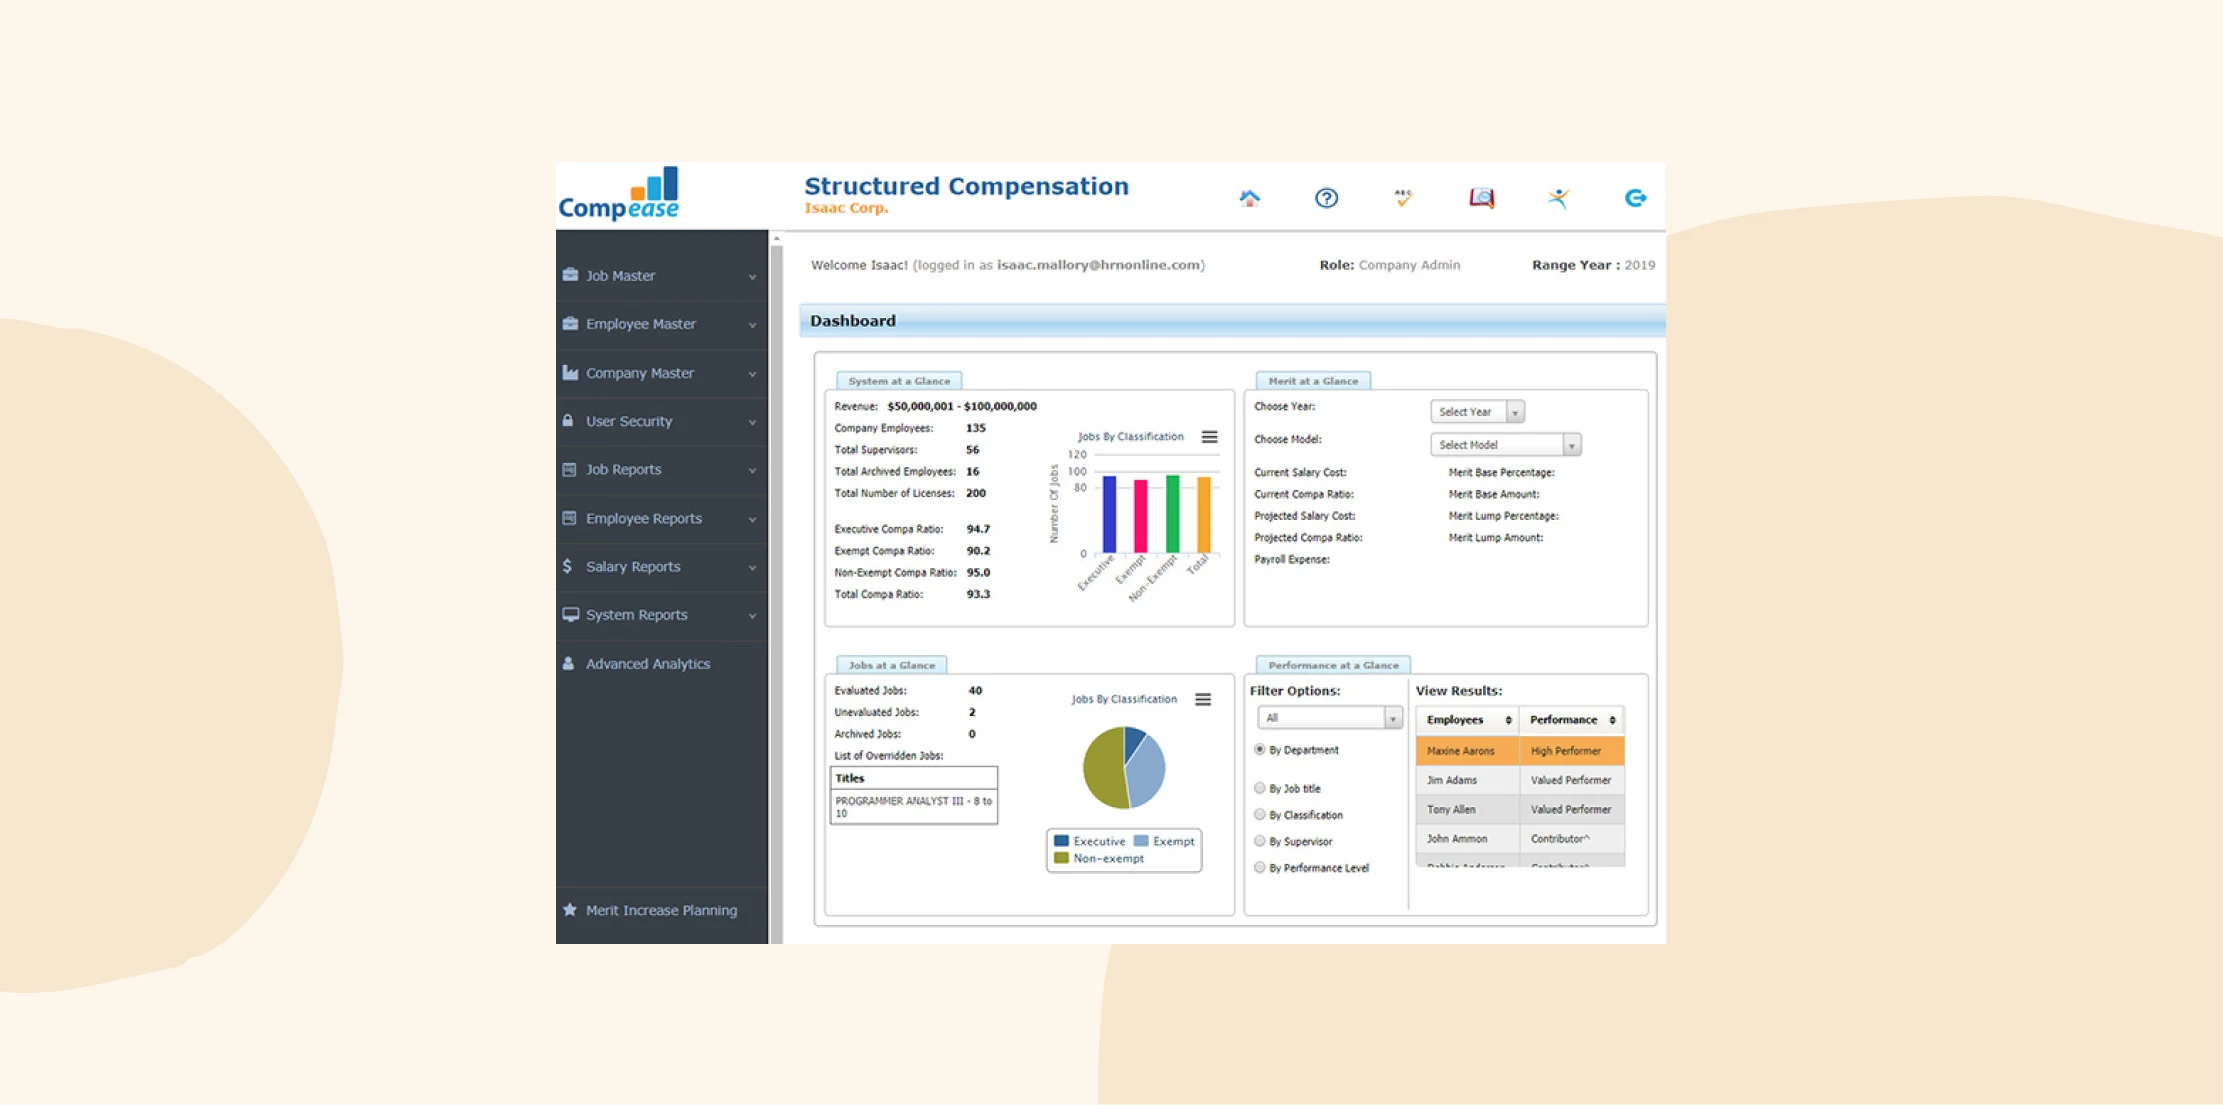Click the Merit Increase Planning star icon
This screenshot has width=2223, height=1105.
(570, 910)
